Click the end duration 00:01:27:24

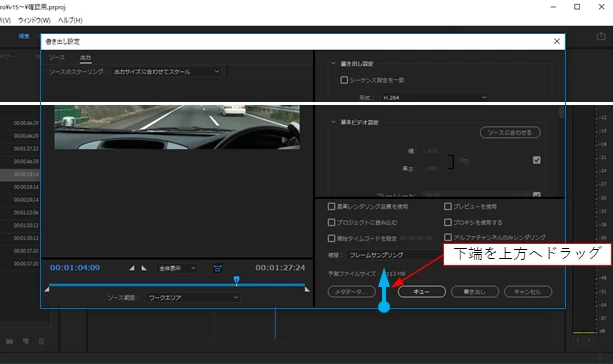[x=280, y=268]
